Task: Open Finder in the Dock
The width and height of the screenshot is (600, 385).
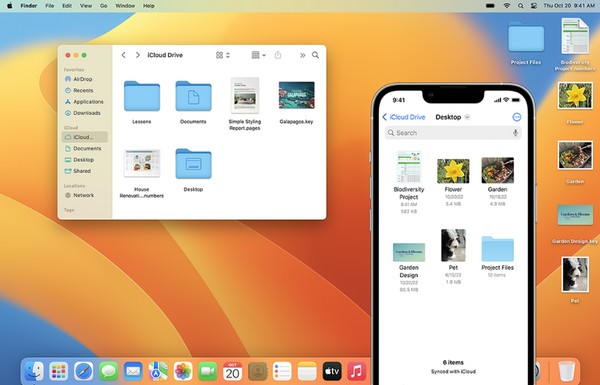Action: pyautogui.click(x=34, y=371)
